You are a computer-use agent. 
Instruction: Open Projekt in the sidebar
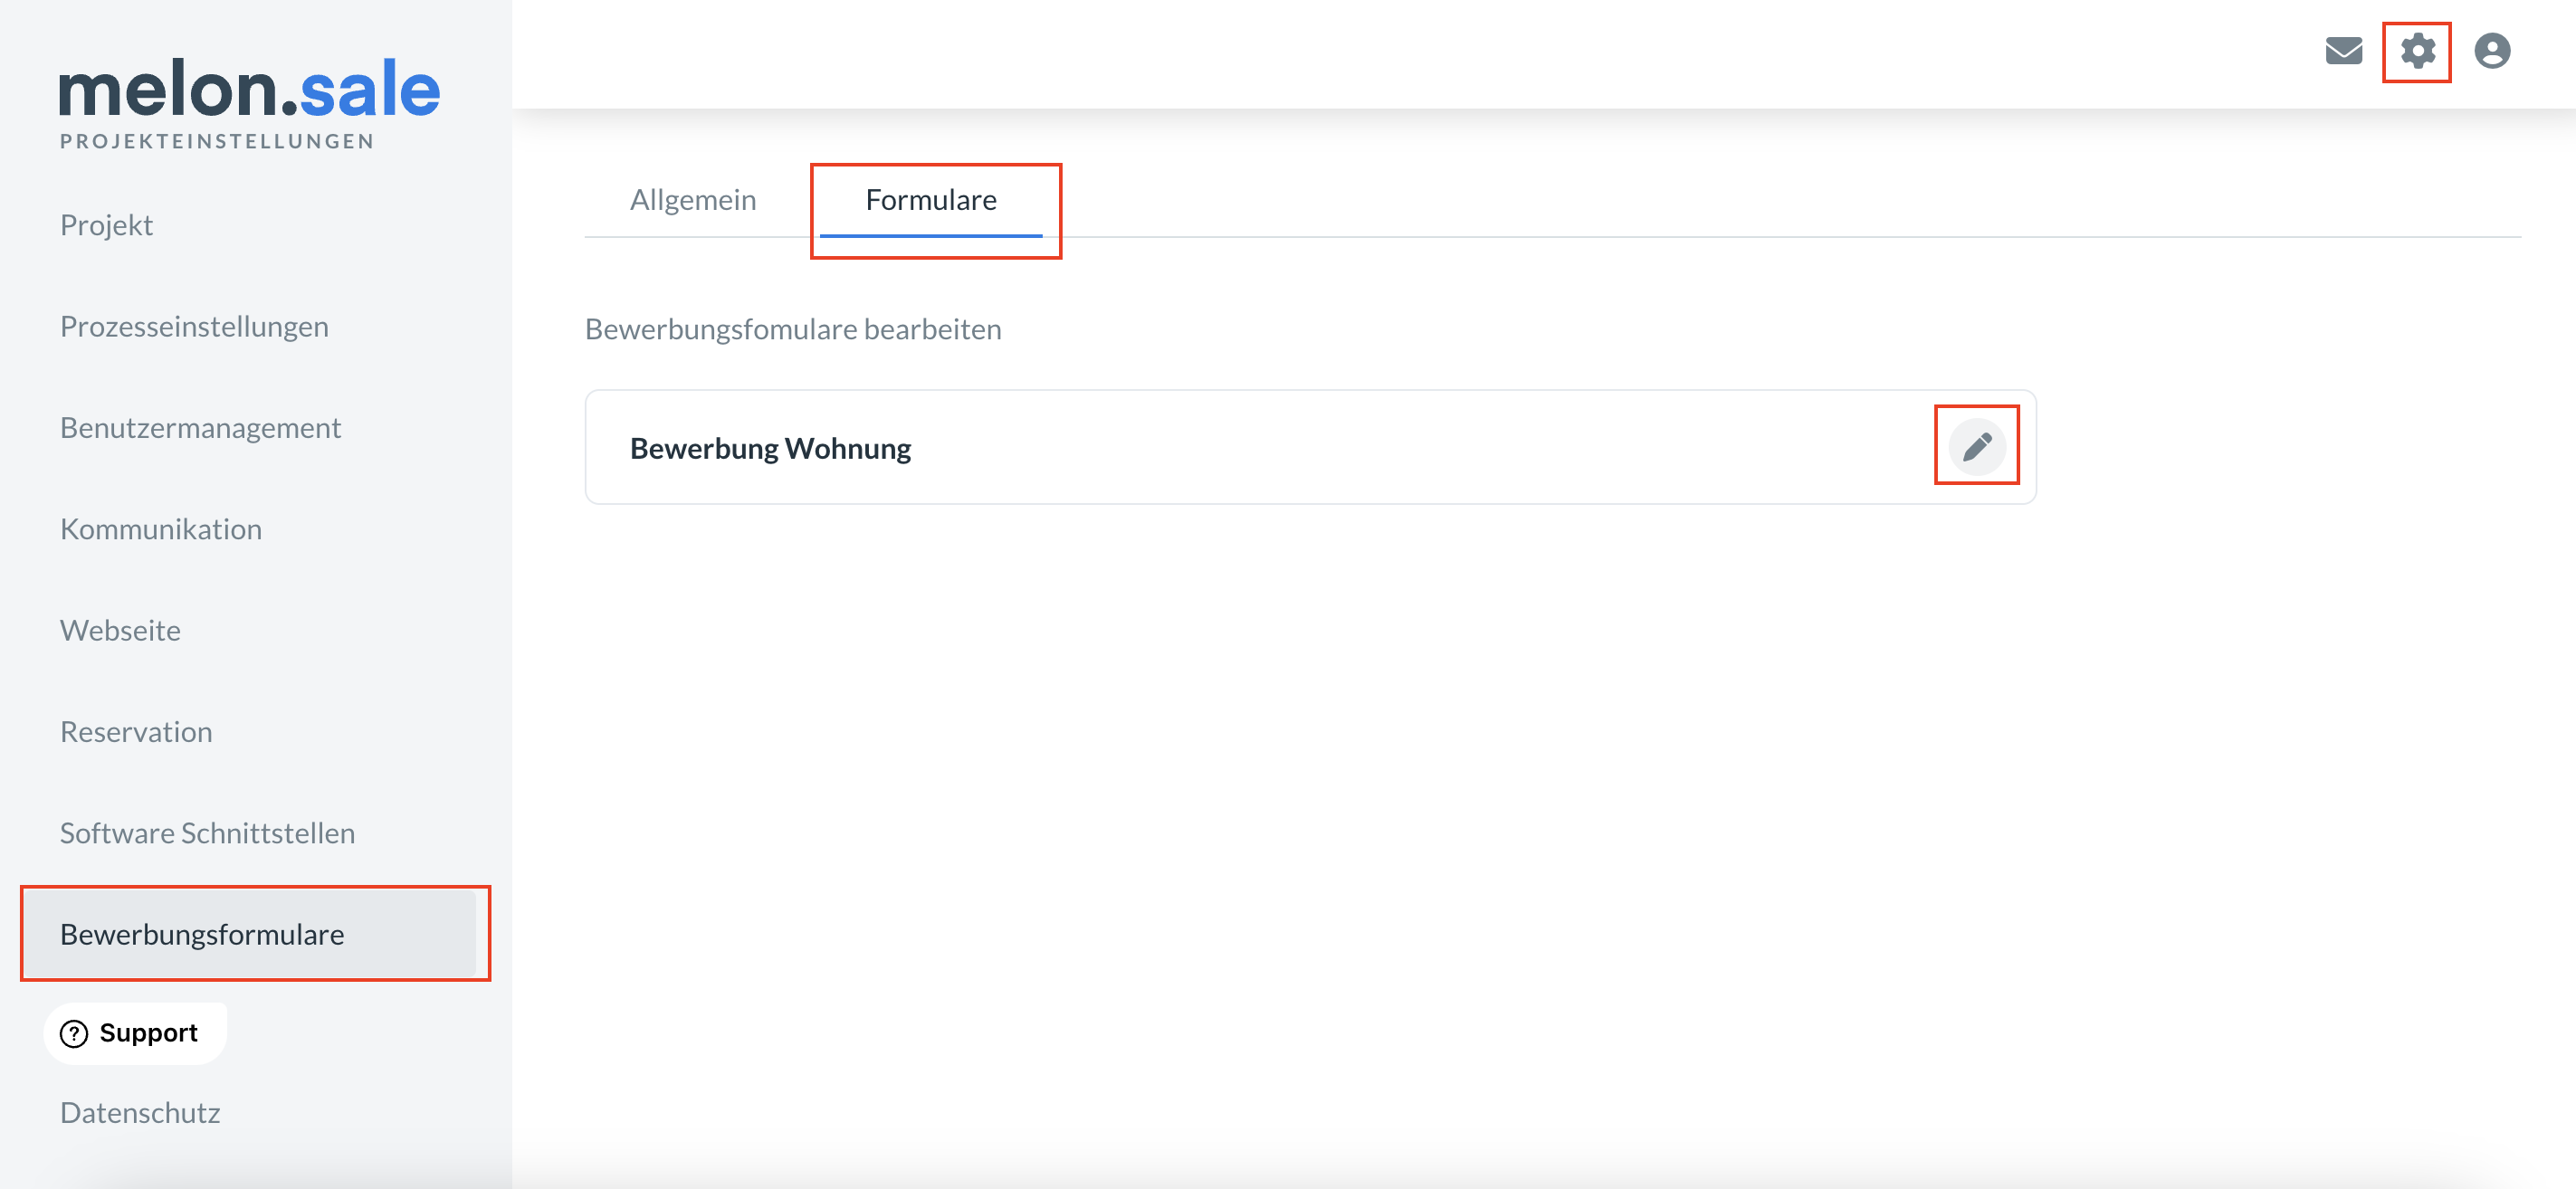coord(106,225)
